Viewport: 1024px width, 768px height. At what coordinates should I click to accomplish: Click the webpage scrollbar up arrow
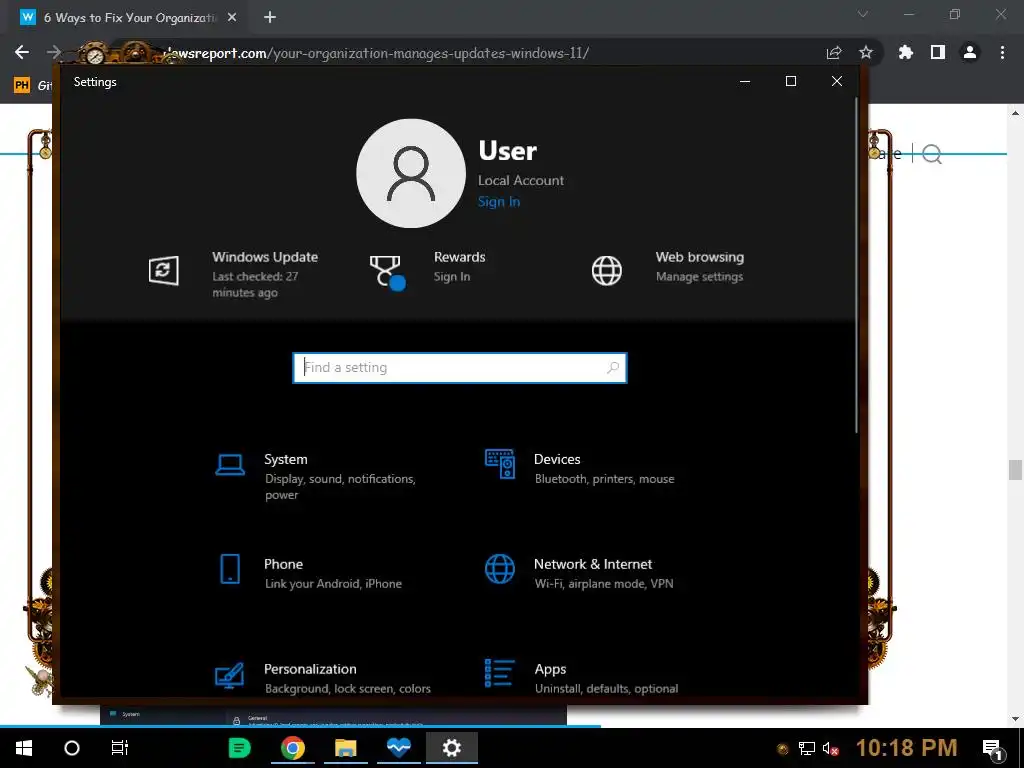coord(1015,113)
